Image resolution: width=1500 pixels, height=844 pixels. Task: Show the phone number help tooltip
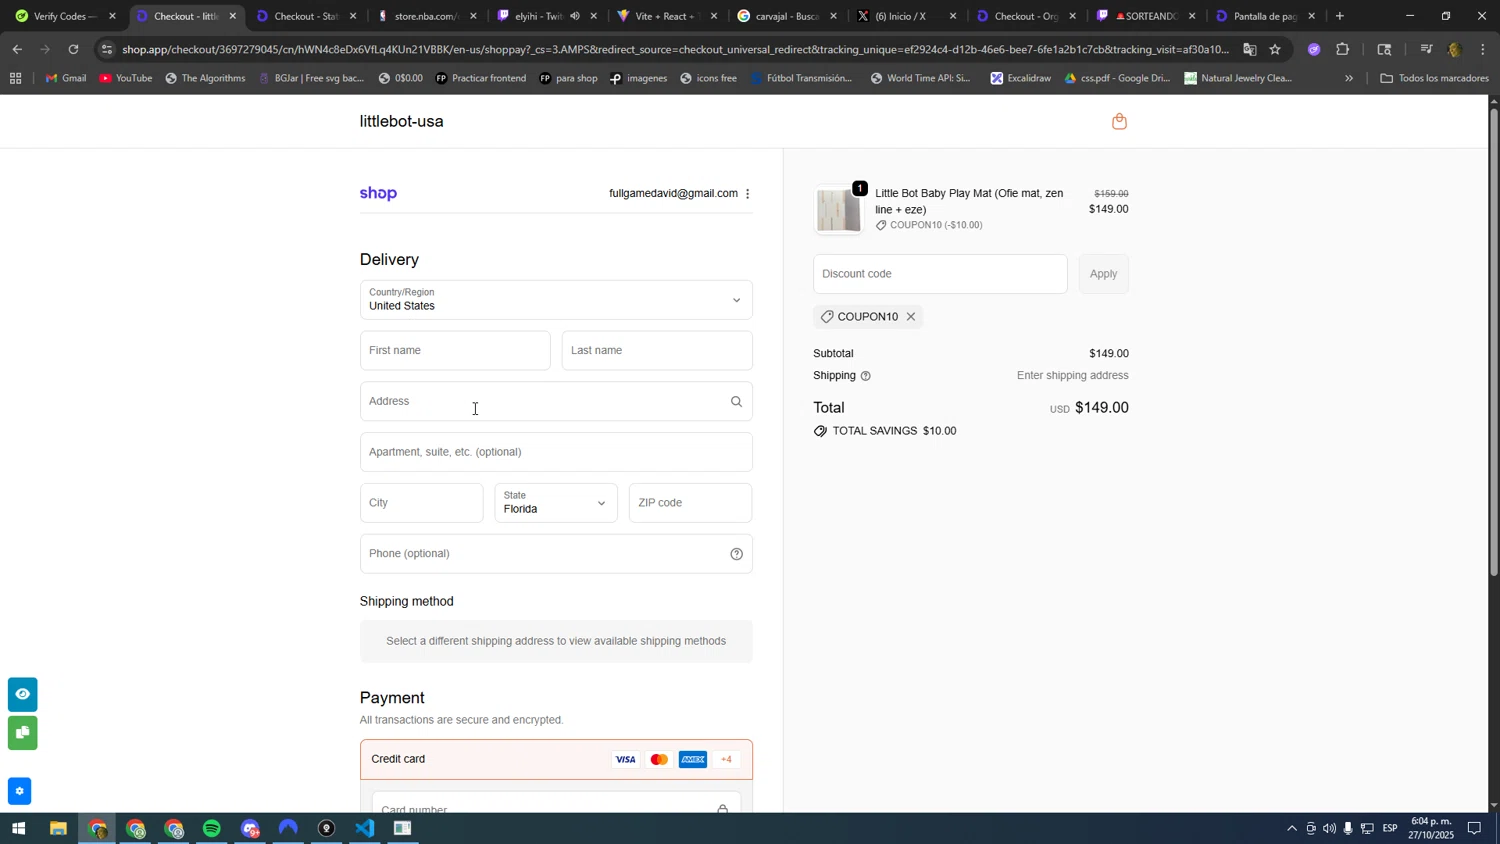coord(736,554)
